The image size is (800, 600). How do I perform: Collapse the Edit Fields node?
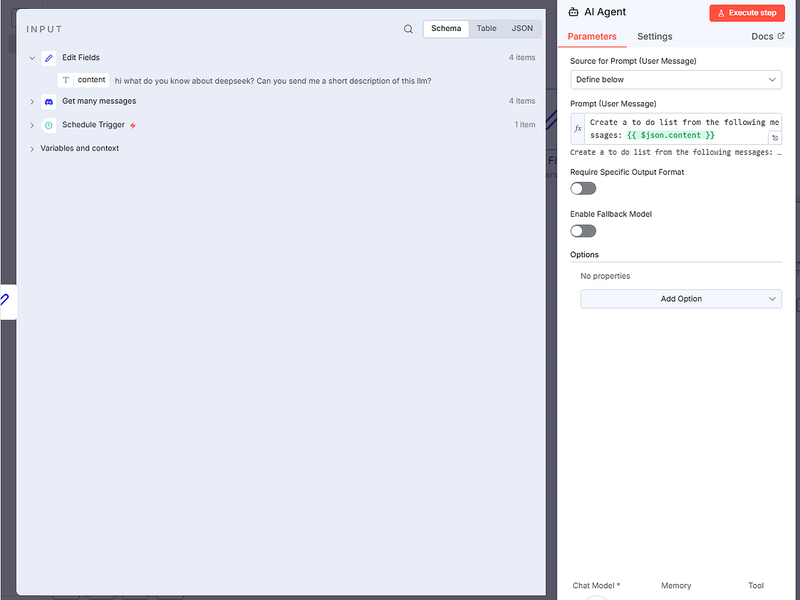(x=32, y=58)
